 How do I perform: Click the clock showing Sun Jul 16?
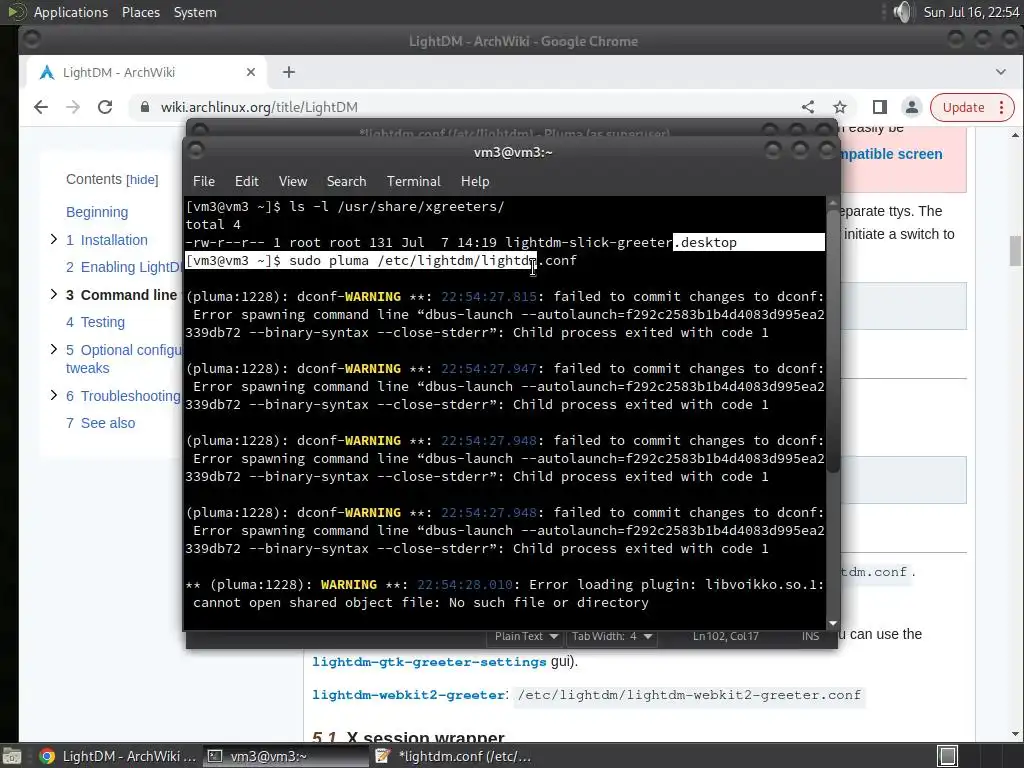pyautogui.click(x=970, y=12)
